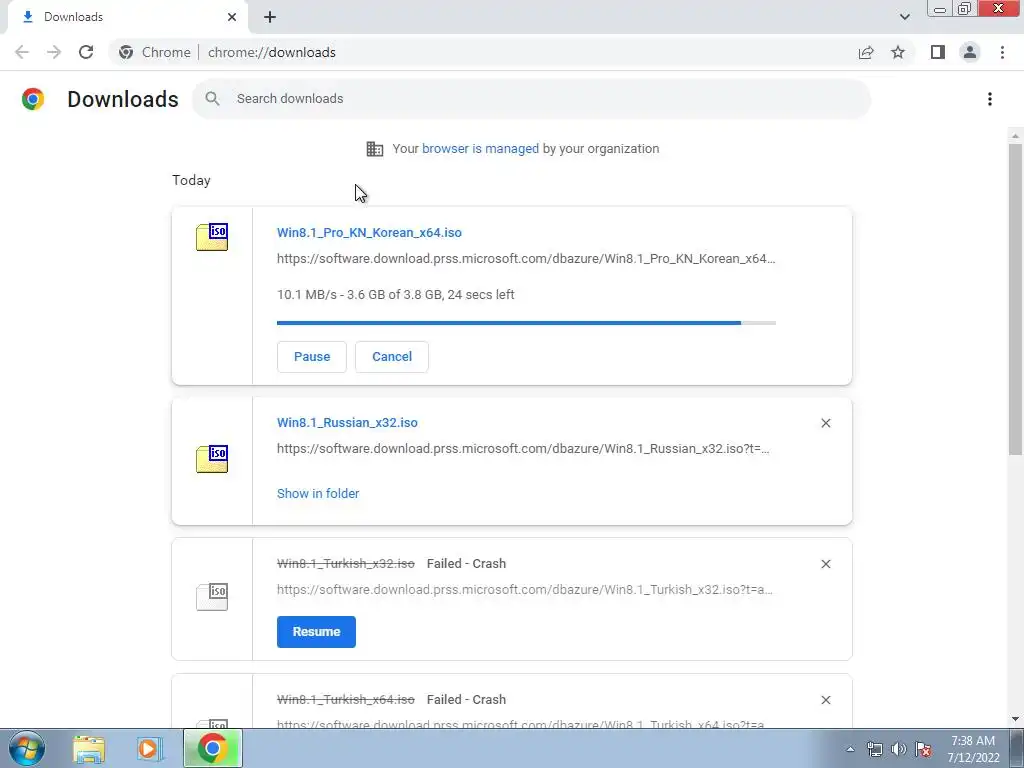Go back using the browser back arrow
Image resolution: width=1024 pixels, height=768 pixels.
(22, 52)
